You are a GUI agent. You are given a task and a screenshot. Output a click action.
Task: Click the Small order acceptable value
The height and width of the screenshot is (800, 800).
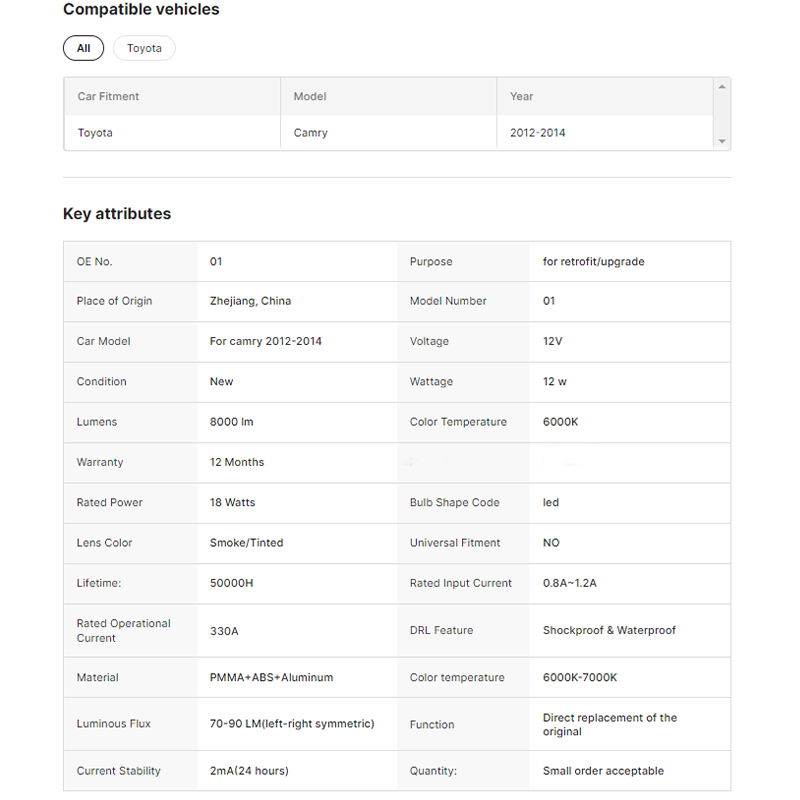[x=603, y=771]
